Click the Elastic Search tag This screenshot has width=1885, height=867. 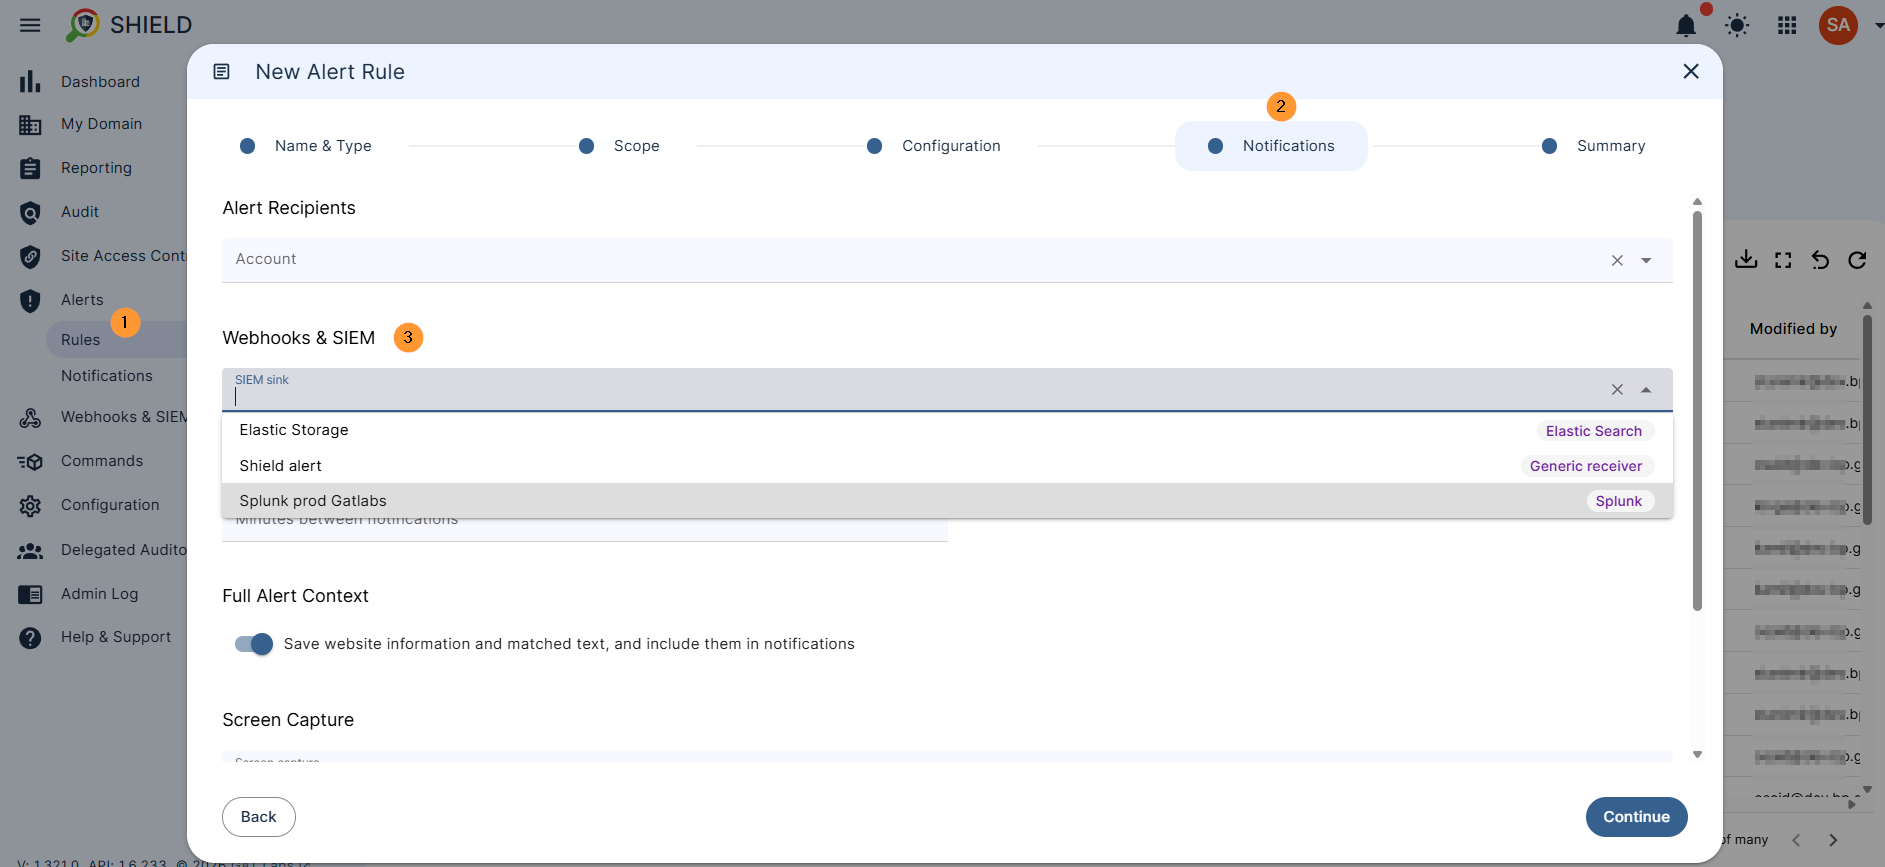point(1594,431)
